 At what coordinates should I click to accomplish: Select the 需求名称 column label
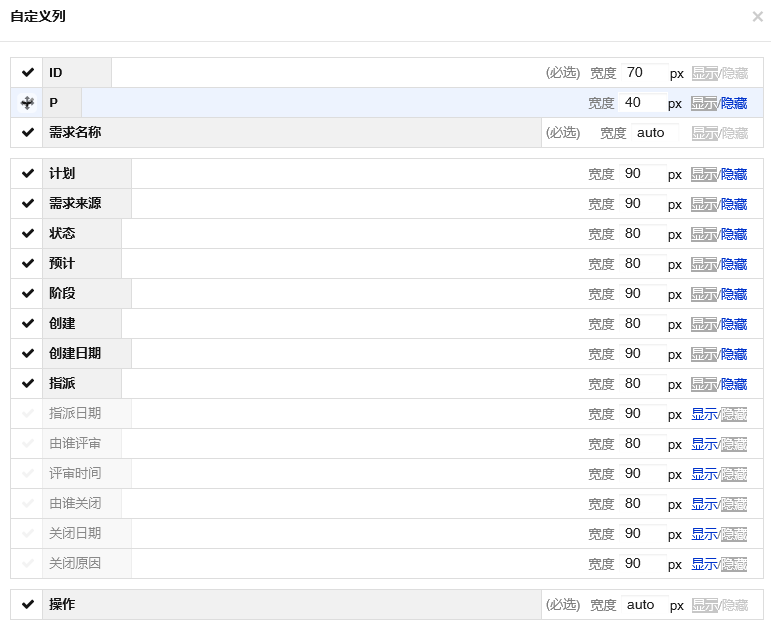[75, 132]
